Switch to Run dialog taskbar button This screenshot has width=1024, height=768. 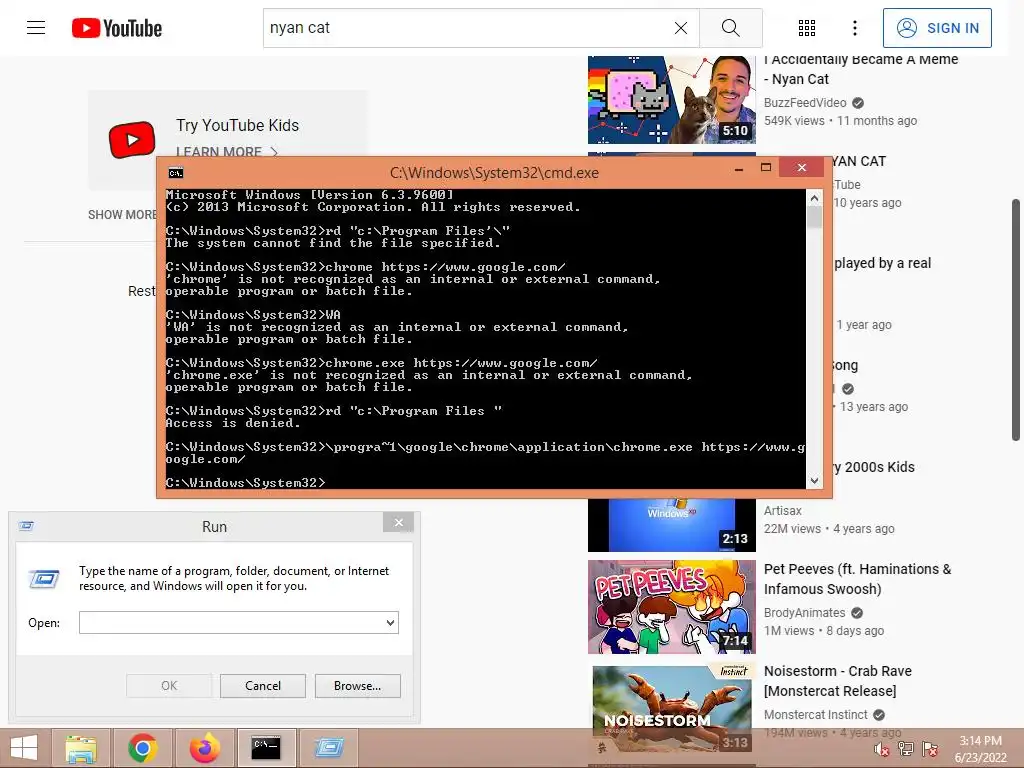point(329,748)
